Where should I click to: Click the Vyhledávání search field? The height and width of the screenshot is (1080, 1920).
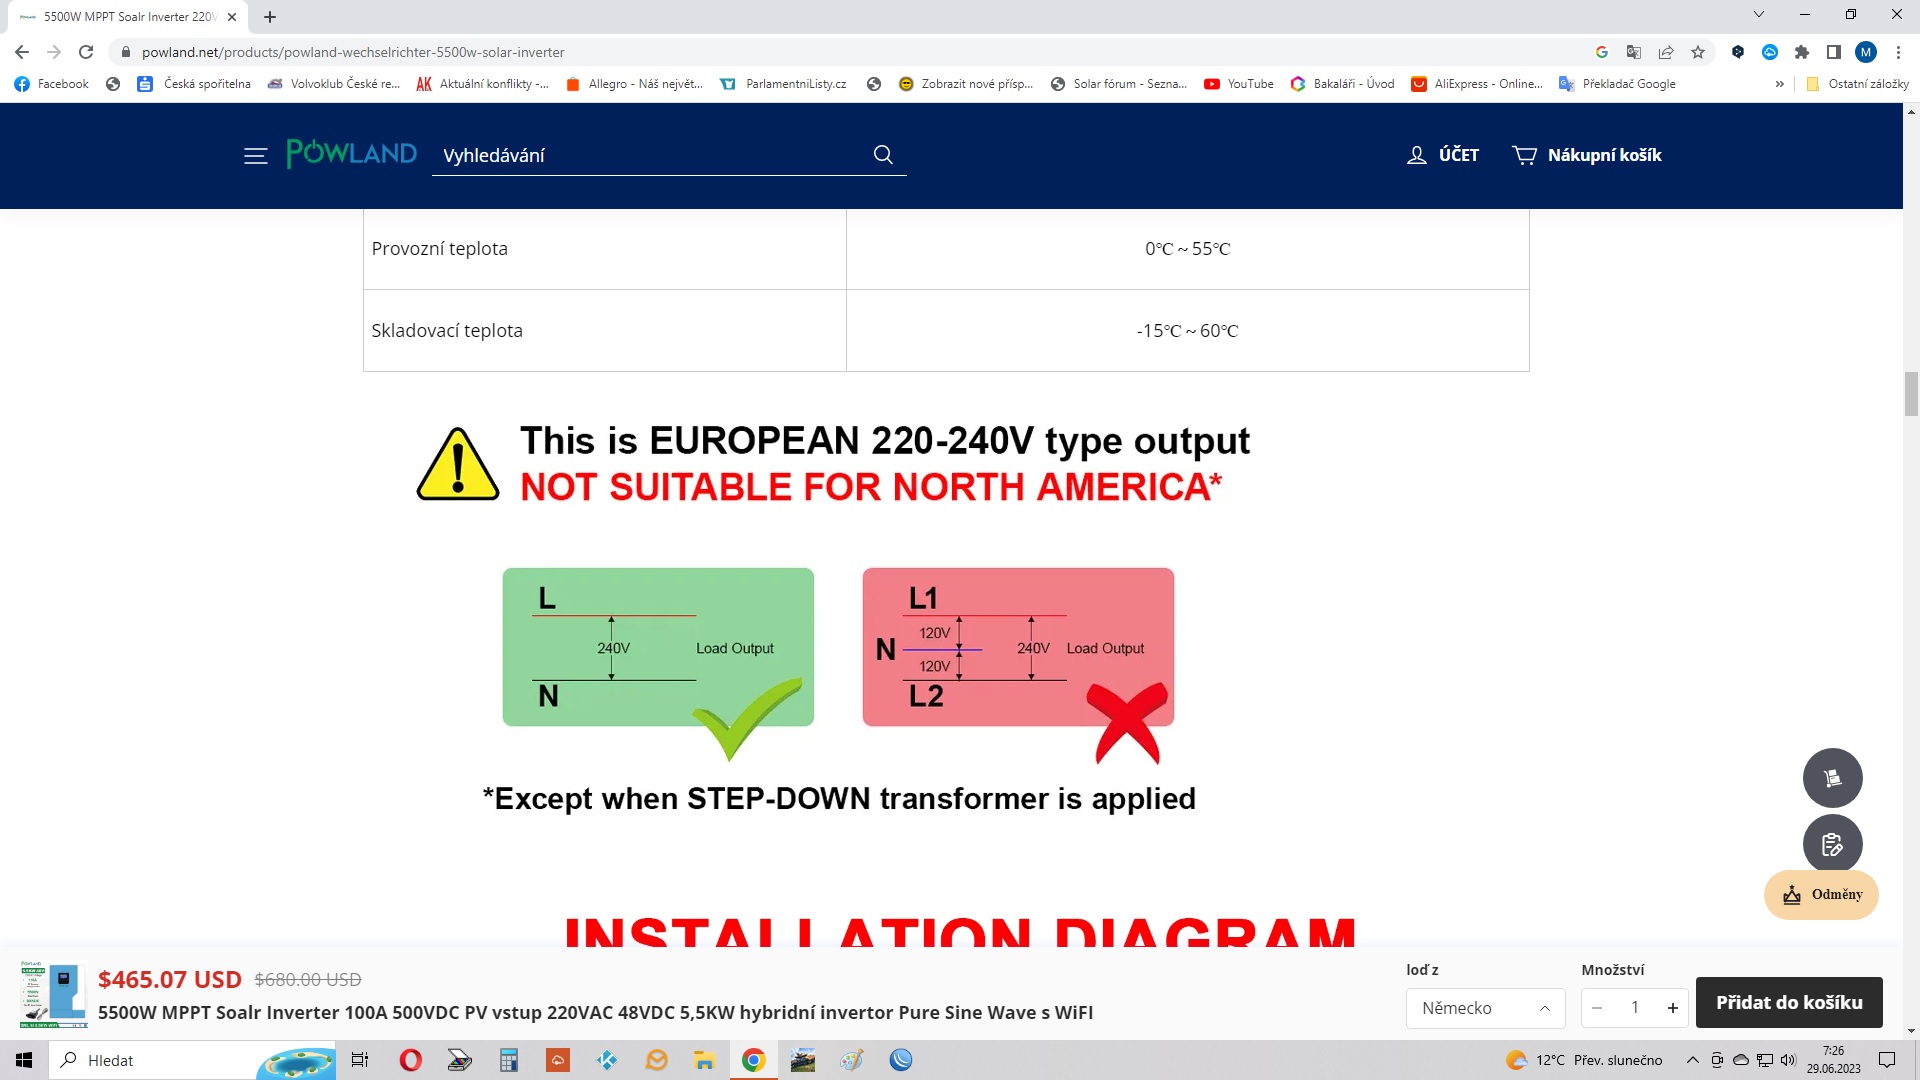tap(650, 155)
